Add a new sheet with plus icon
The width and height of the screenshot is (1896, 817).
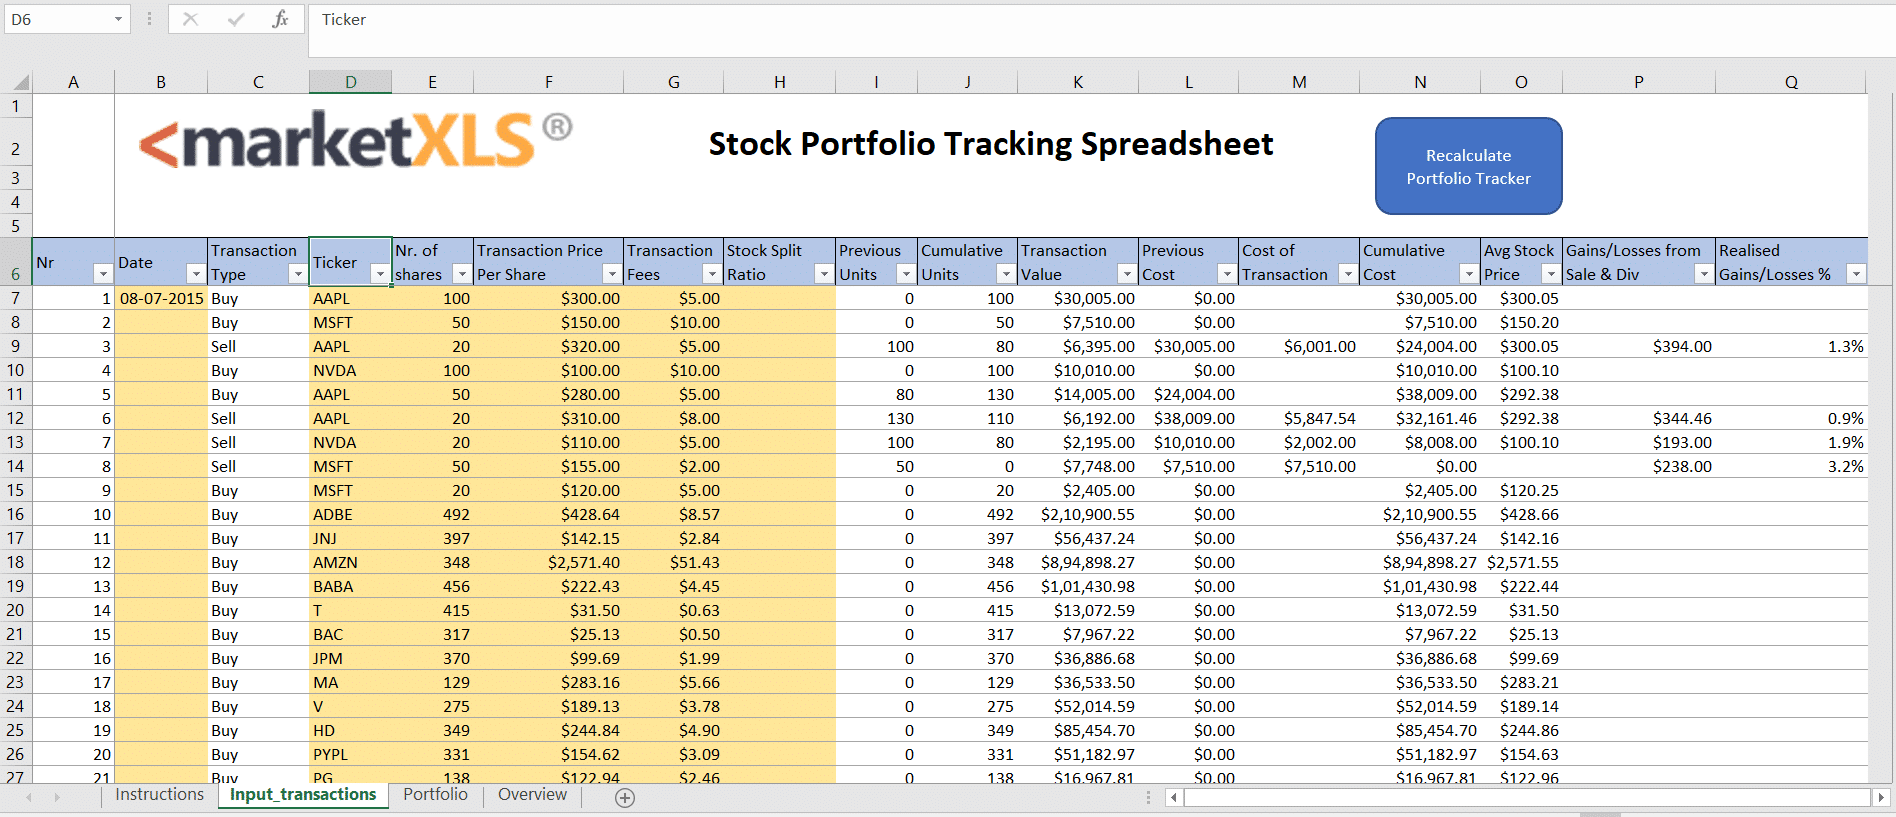[625, 797]
